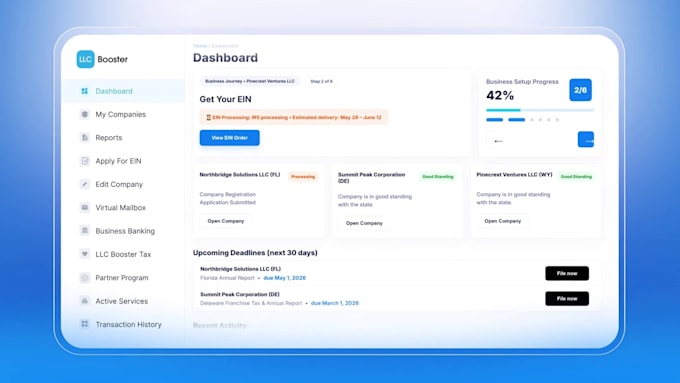Screen dimensions: 680x383
Task: Click the Active Services icon
Action: click(85, 301)
